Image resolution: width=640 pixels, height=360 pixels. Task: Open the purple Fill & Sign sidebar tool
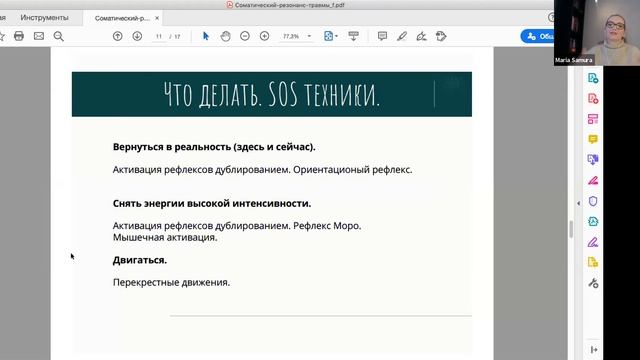[593, 242]
